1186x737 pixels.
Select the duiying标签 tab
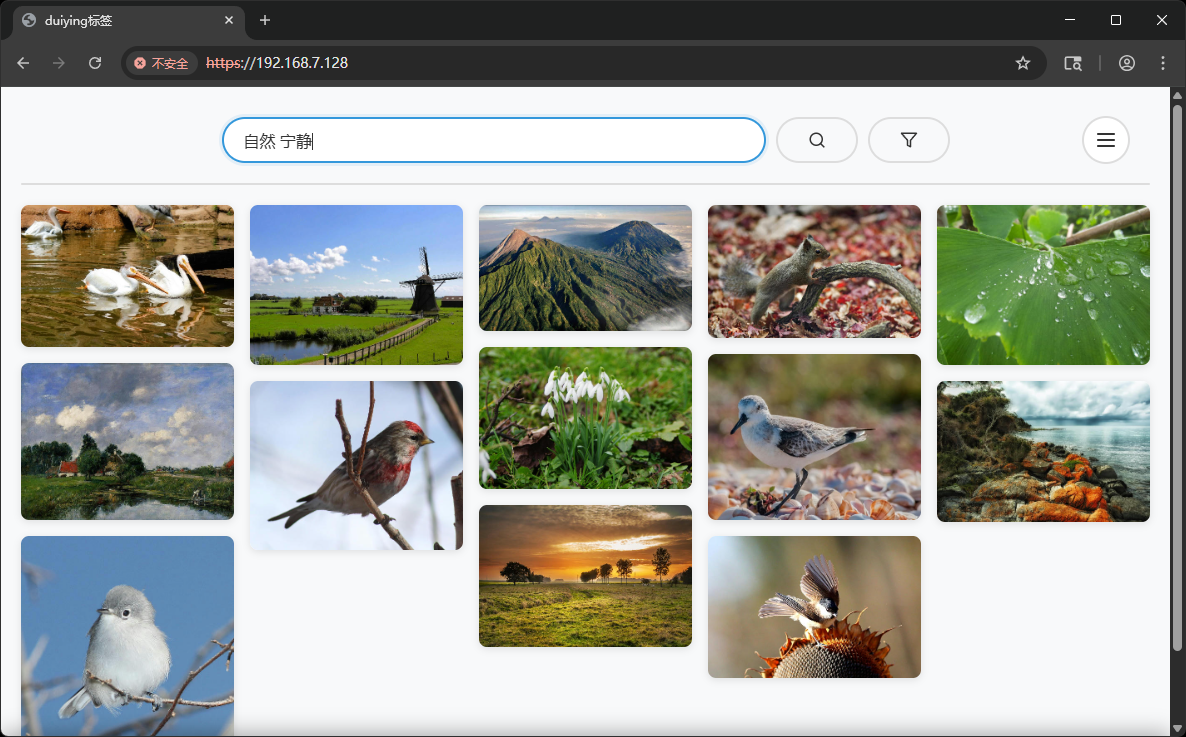[x=120, y=20]
